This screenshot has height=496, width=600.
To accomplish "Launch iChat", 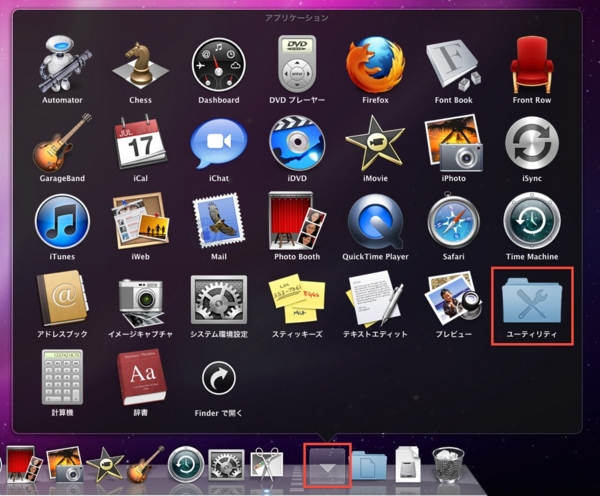I will (218, 143).
